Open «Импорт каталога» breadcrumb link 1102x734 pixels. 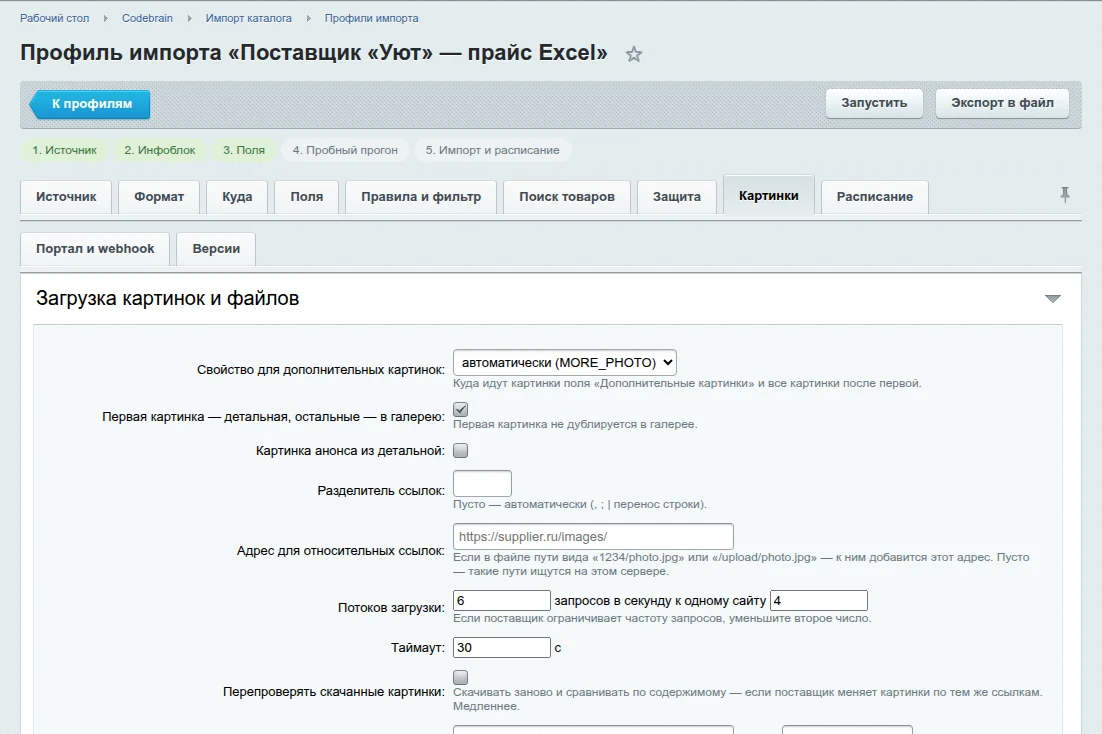(248, 18)
